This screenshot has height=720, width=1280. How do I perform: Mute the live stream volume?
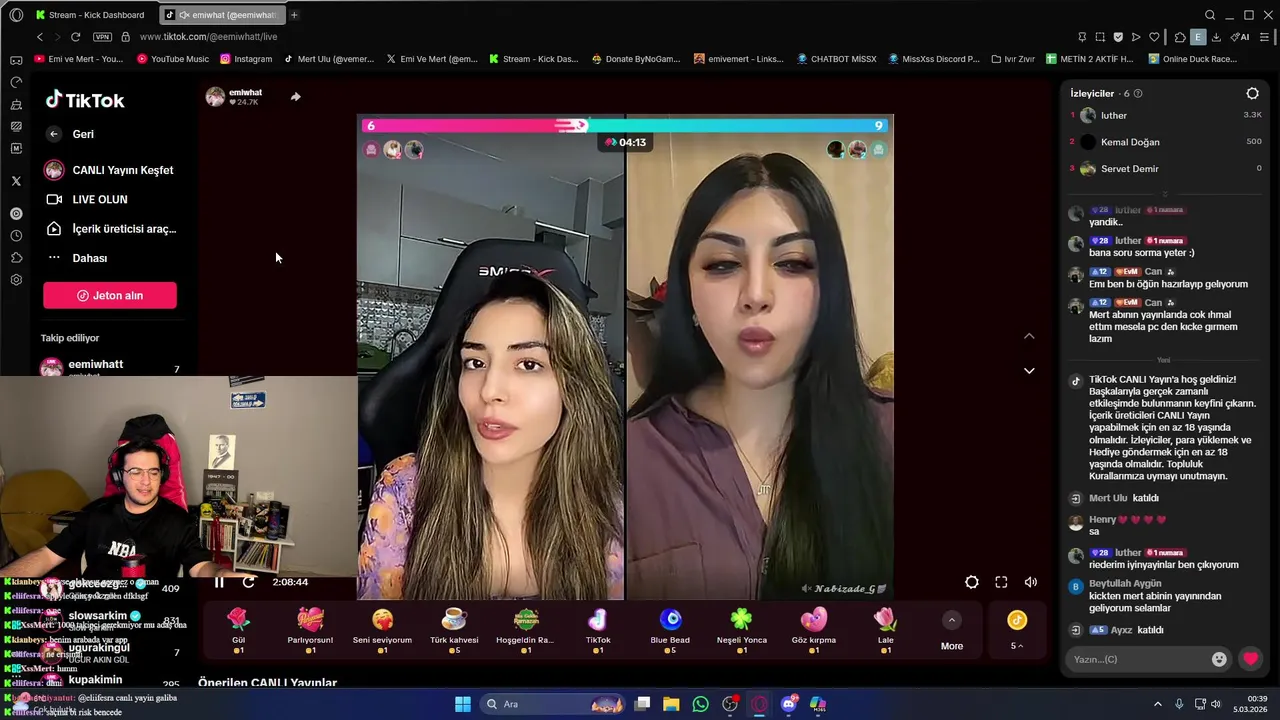1031,582
